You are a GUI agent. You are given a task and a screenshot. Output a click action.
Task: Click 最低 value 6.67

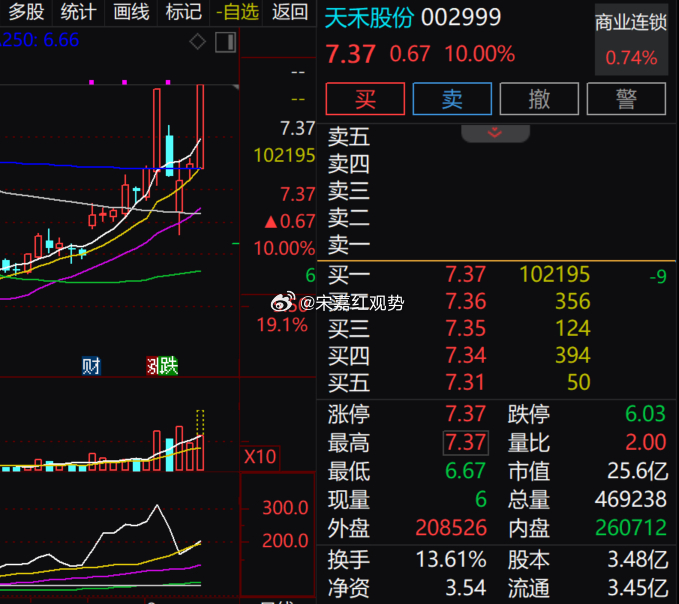click(465, 471)
